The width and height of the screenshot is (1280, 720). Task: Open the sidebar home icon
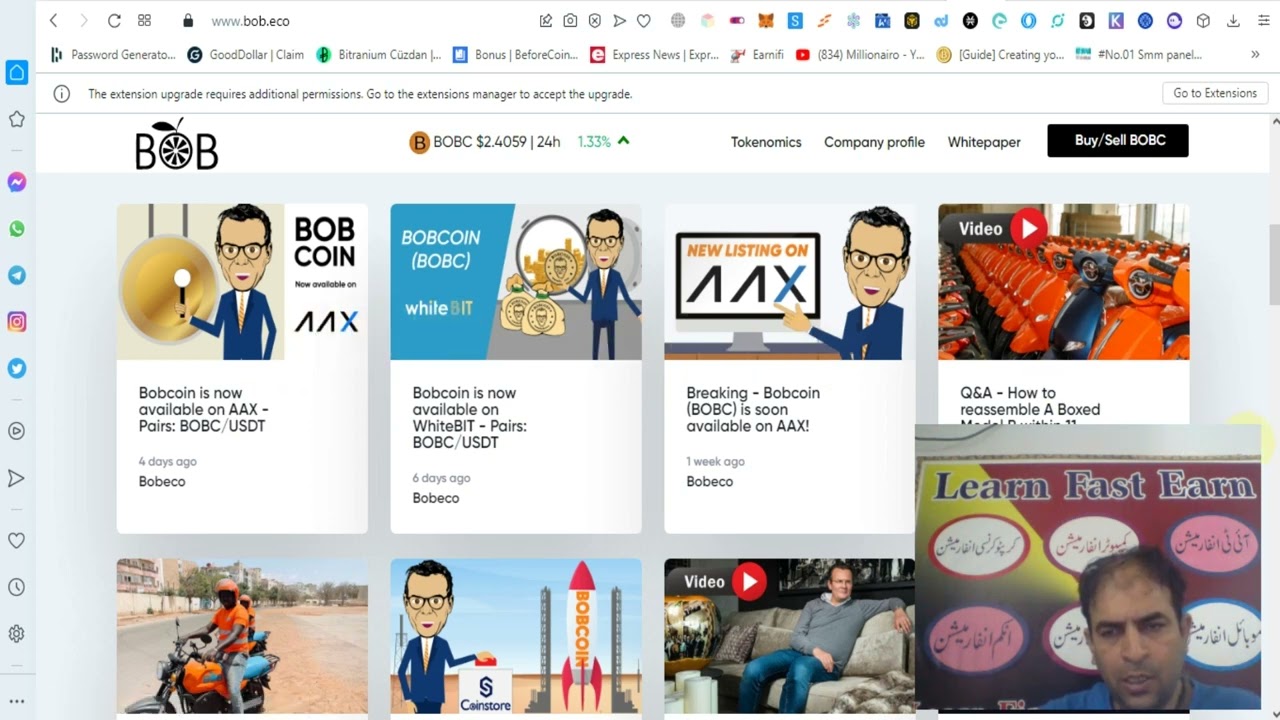(x=16, y=72)
